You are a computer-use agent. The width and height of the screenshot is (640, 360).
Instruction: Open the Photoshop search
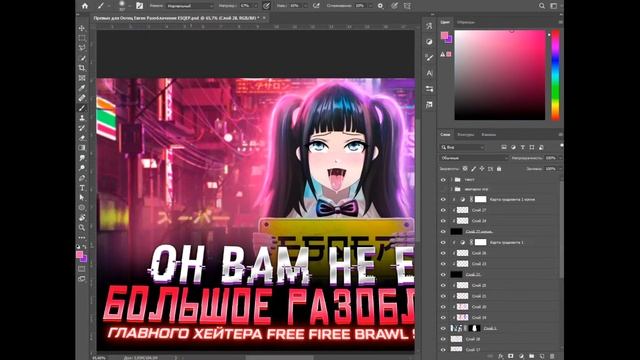click(542, 6)
